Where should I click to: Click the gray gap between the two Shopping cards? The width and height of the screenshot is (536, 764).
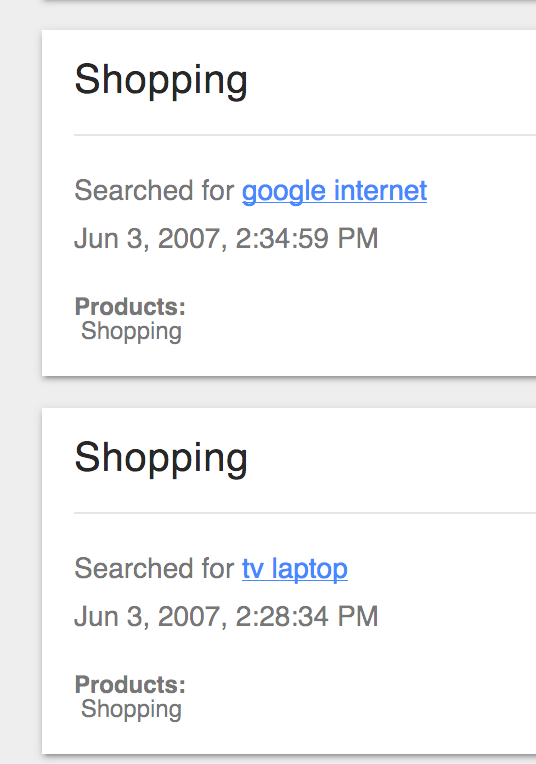[x=289, y=392]
